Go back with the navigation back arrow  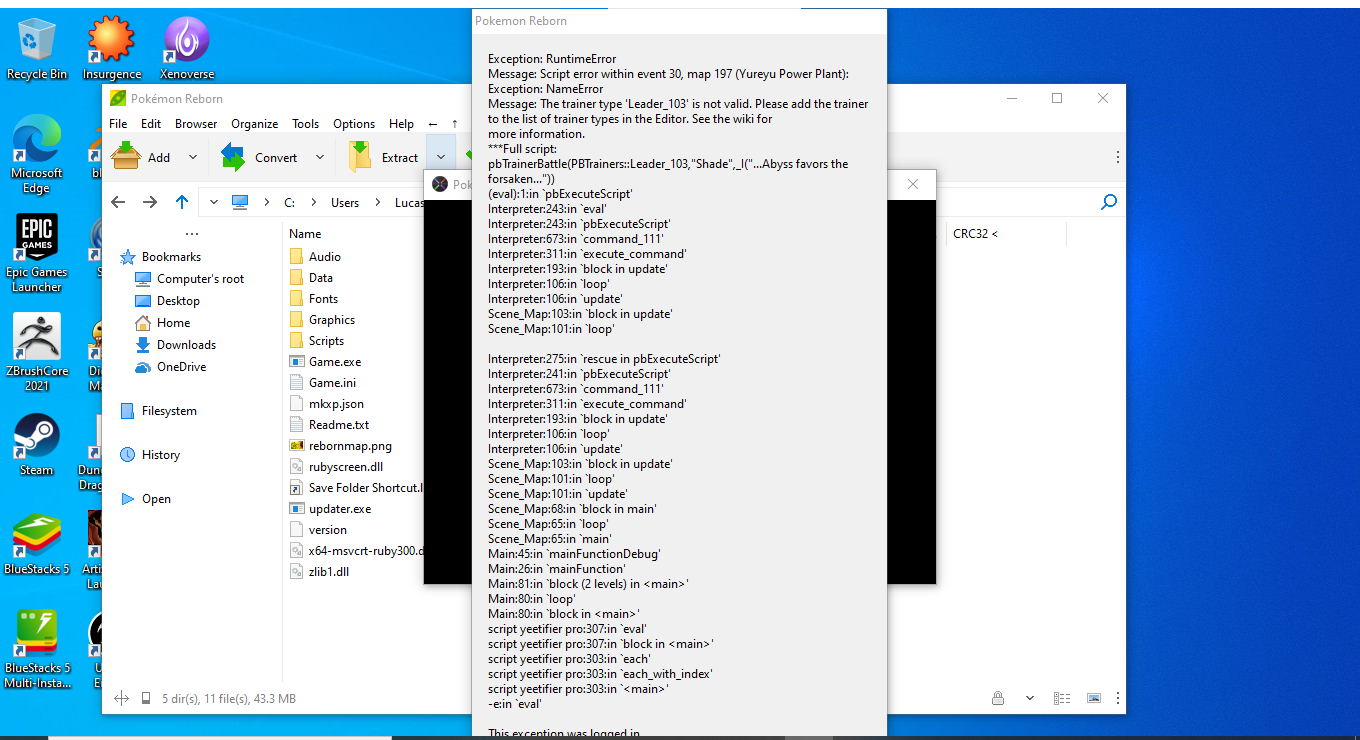coord(118,202)
